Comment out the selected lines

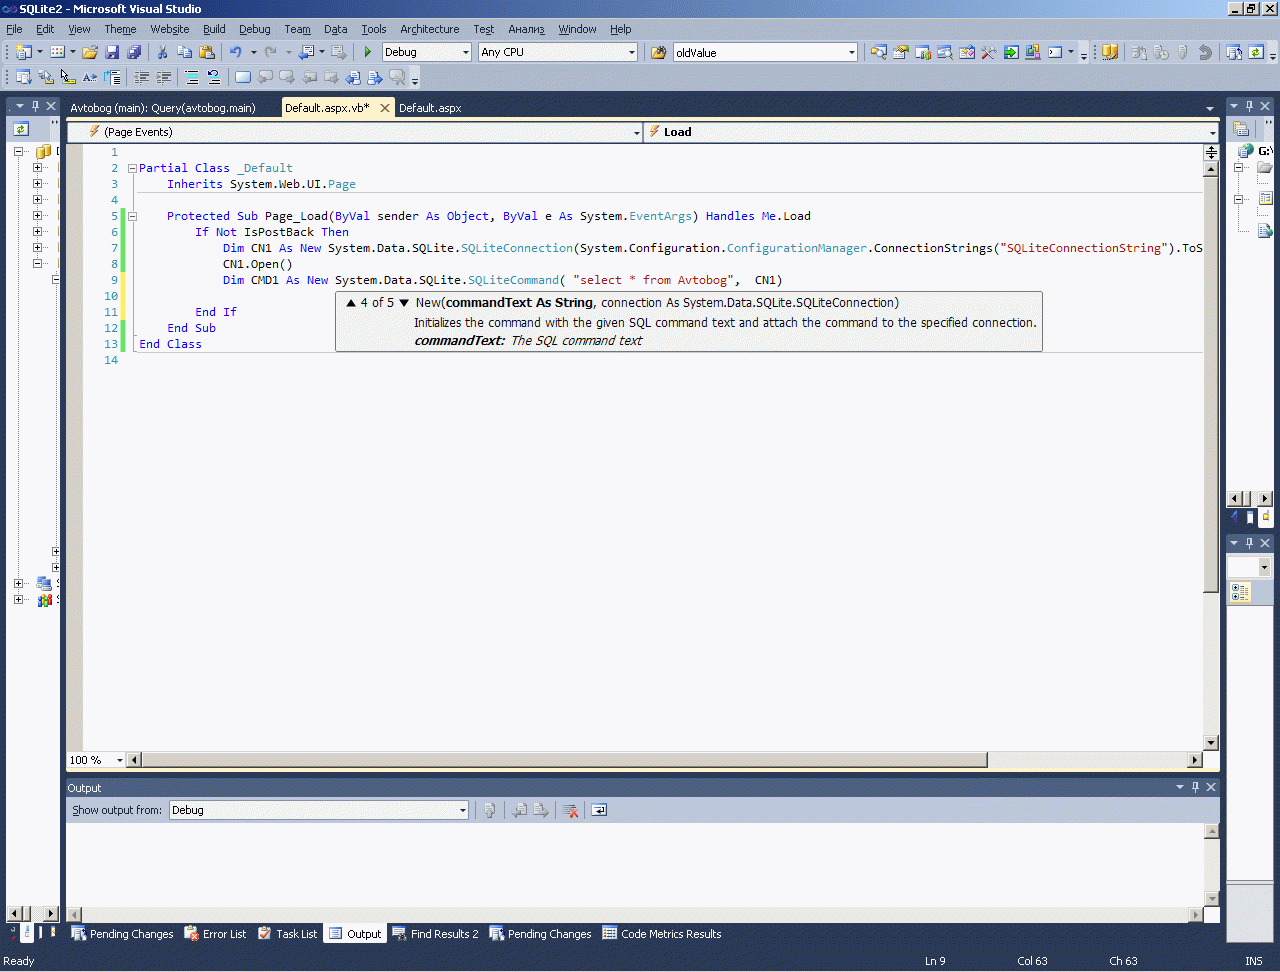coord(192,77)
